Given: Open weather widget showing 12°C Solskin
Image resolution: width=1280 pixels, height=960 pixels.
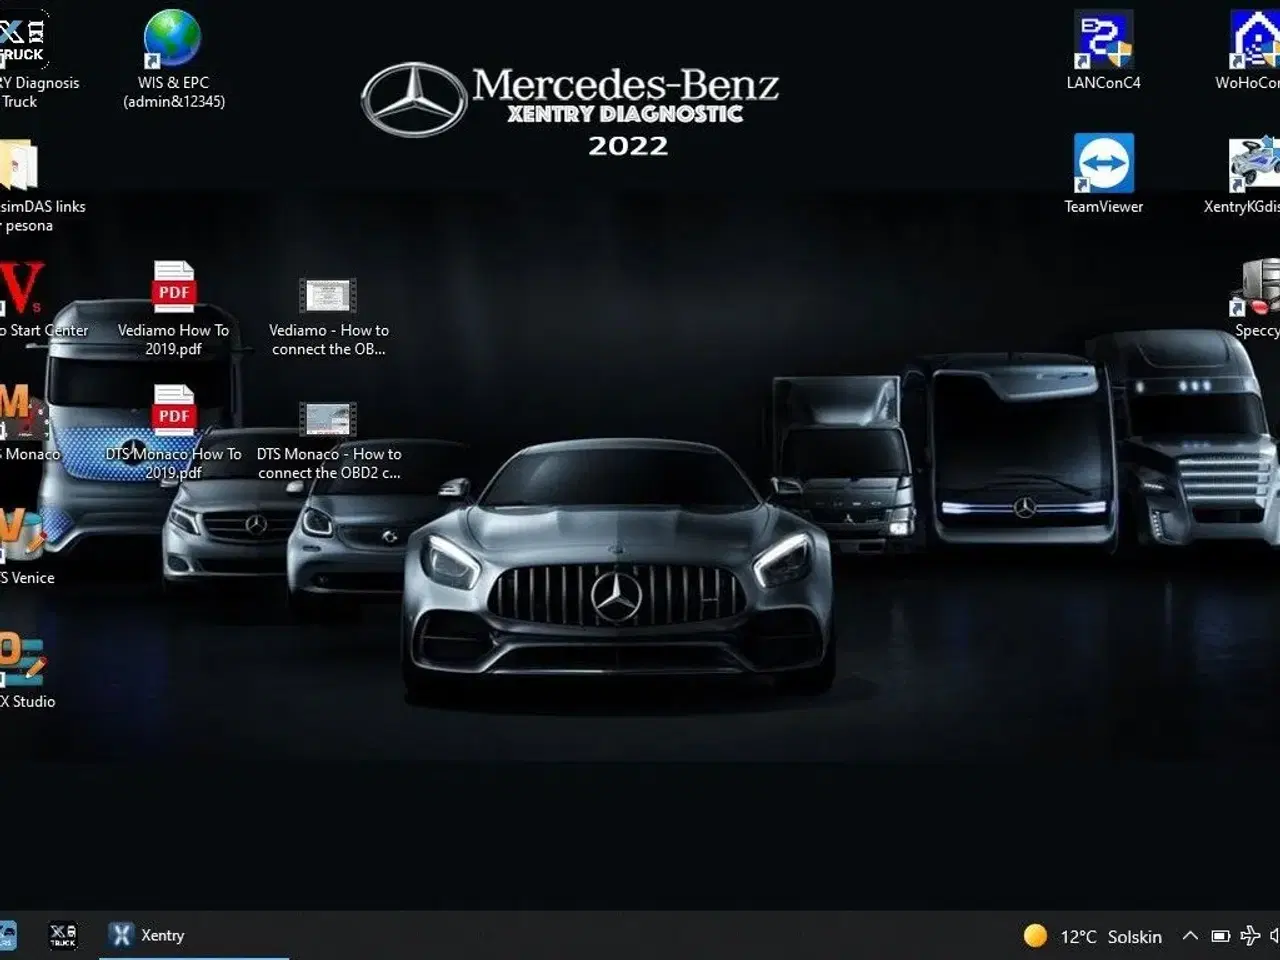Looking at the screenshot, I should coord(1093,936).
